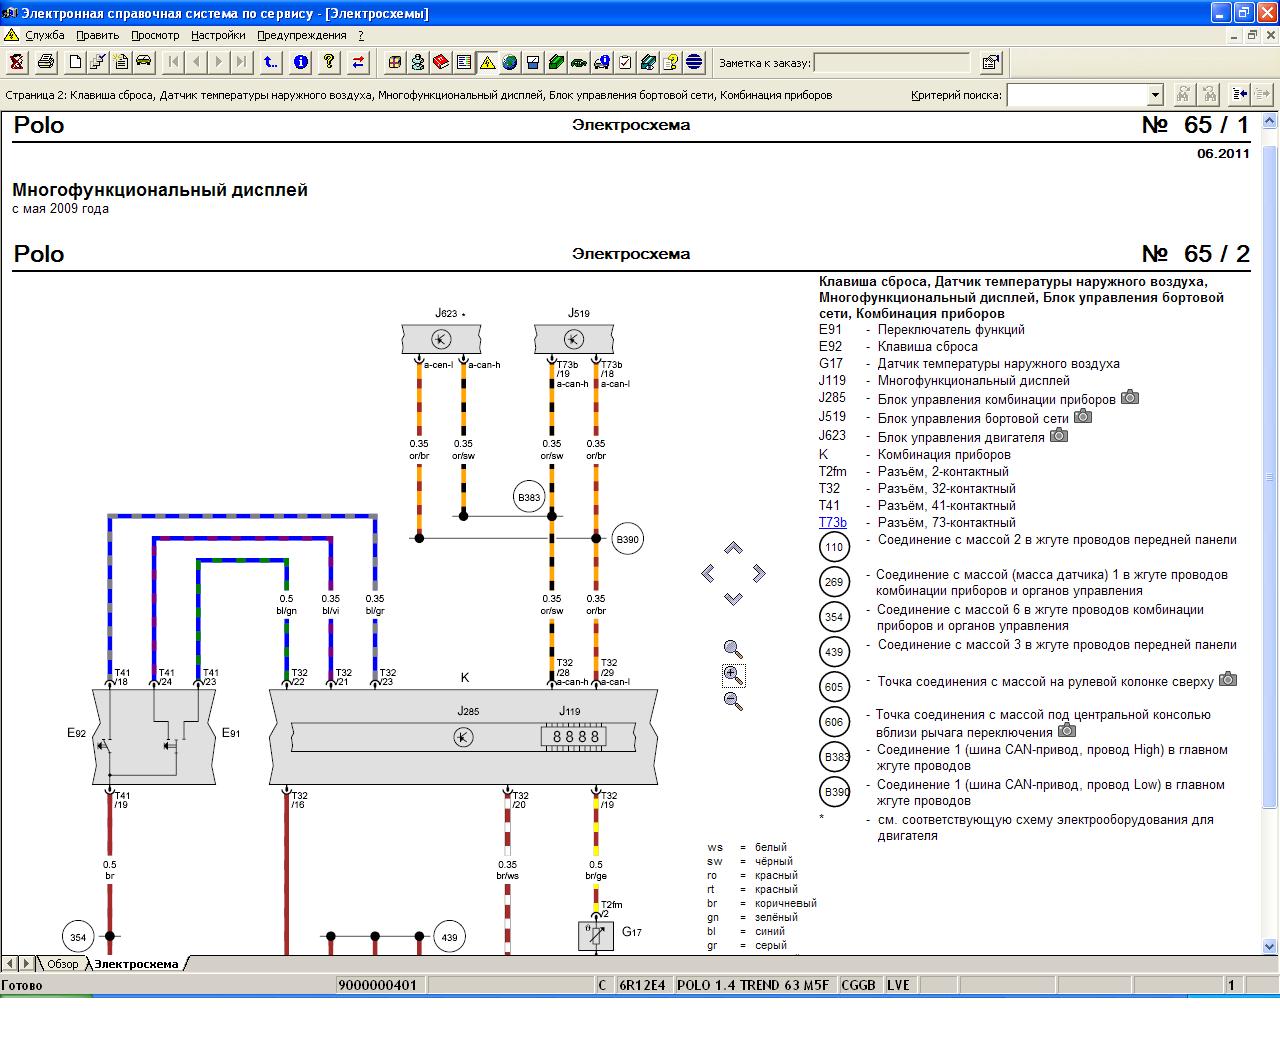Viewport: 1280px width, 1037px height.
Task: Click the printer icon in the toolbar
Action: (46, 63)
